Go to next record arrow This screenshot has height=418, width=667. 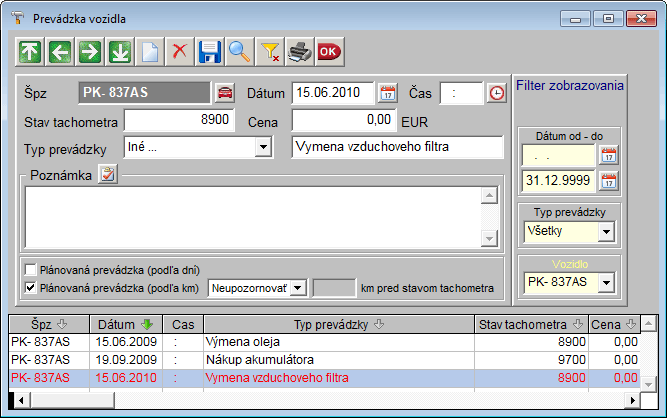(x=90, y=52)
